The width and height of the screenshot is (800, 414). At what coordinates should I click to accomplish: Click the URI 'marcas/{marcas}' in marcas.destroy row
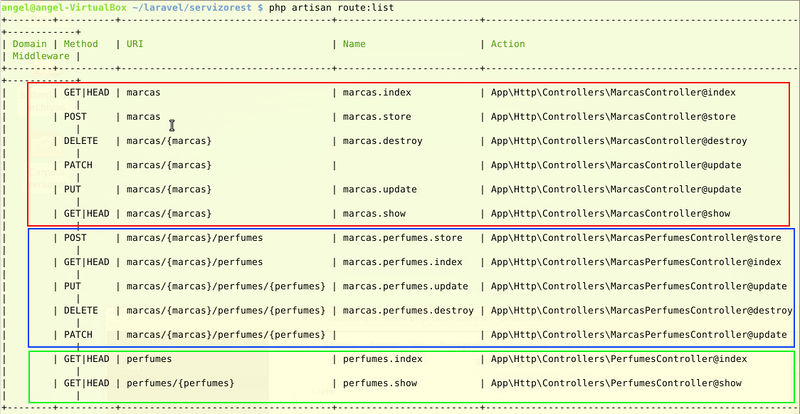tap(169, 141)
